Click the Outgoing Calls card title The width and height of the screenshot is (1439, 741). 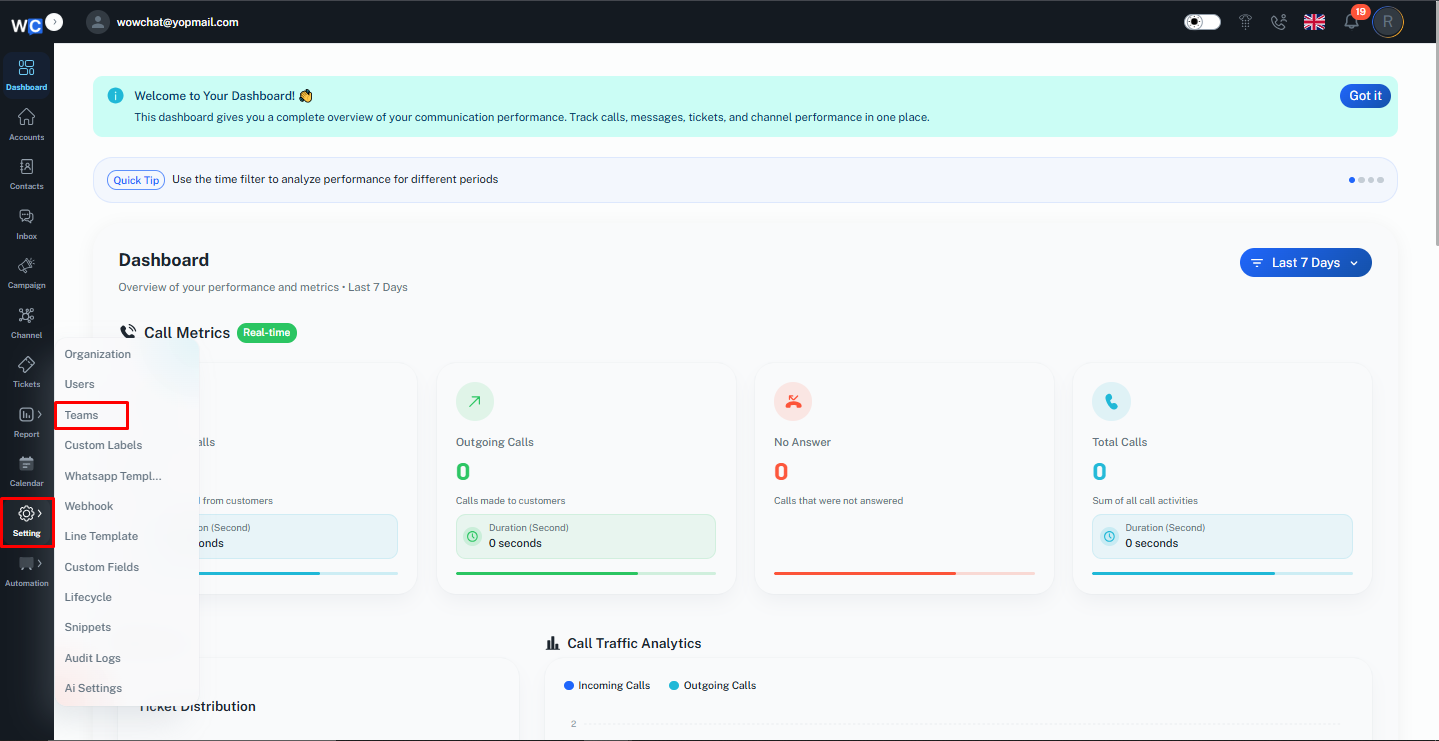[495, 442]
